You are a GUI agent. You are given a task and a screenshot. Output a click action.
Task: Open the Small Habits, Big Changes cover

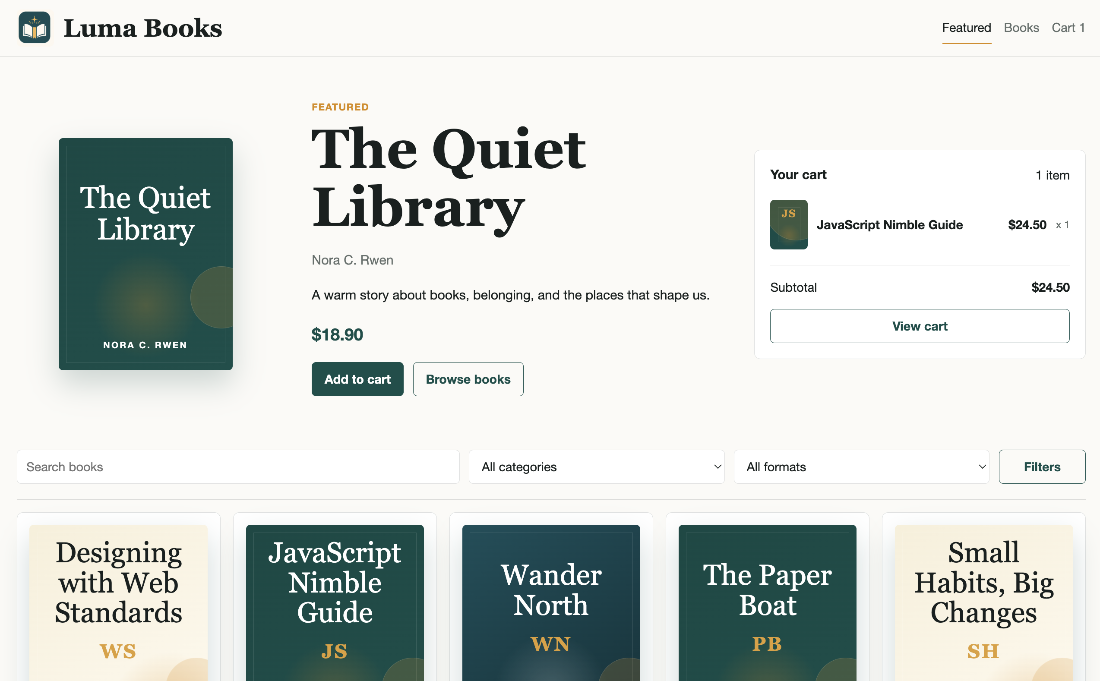click(984, 602)
